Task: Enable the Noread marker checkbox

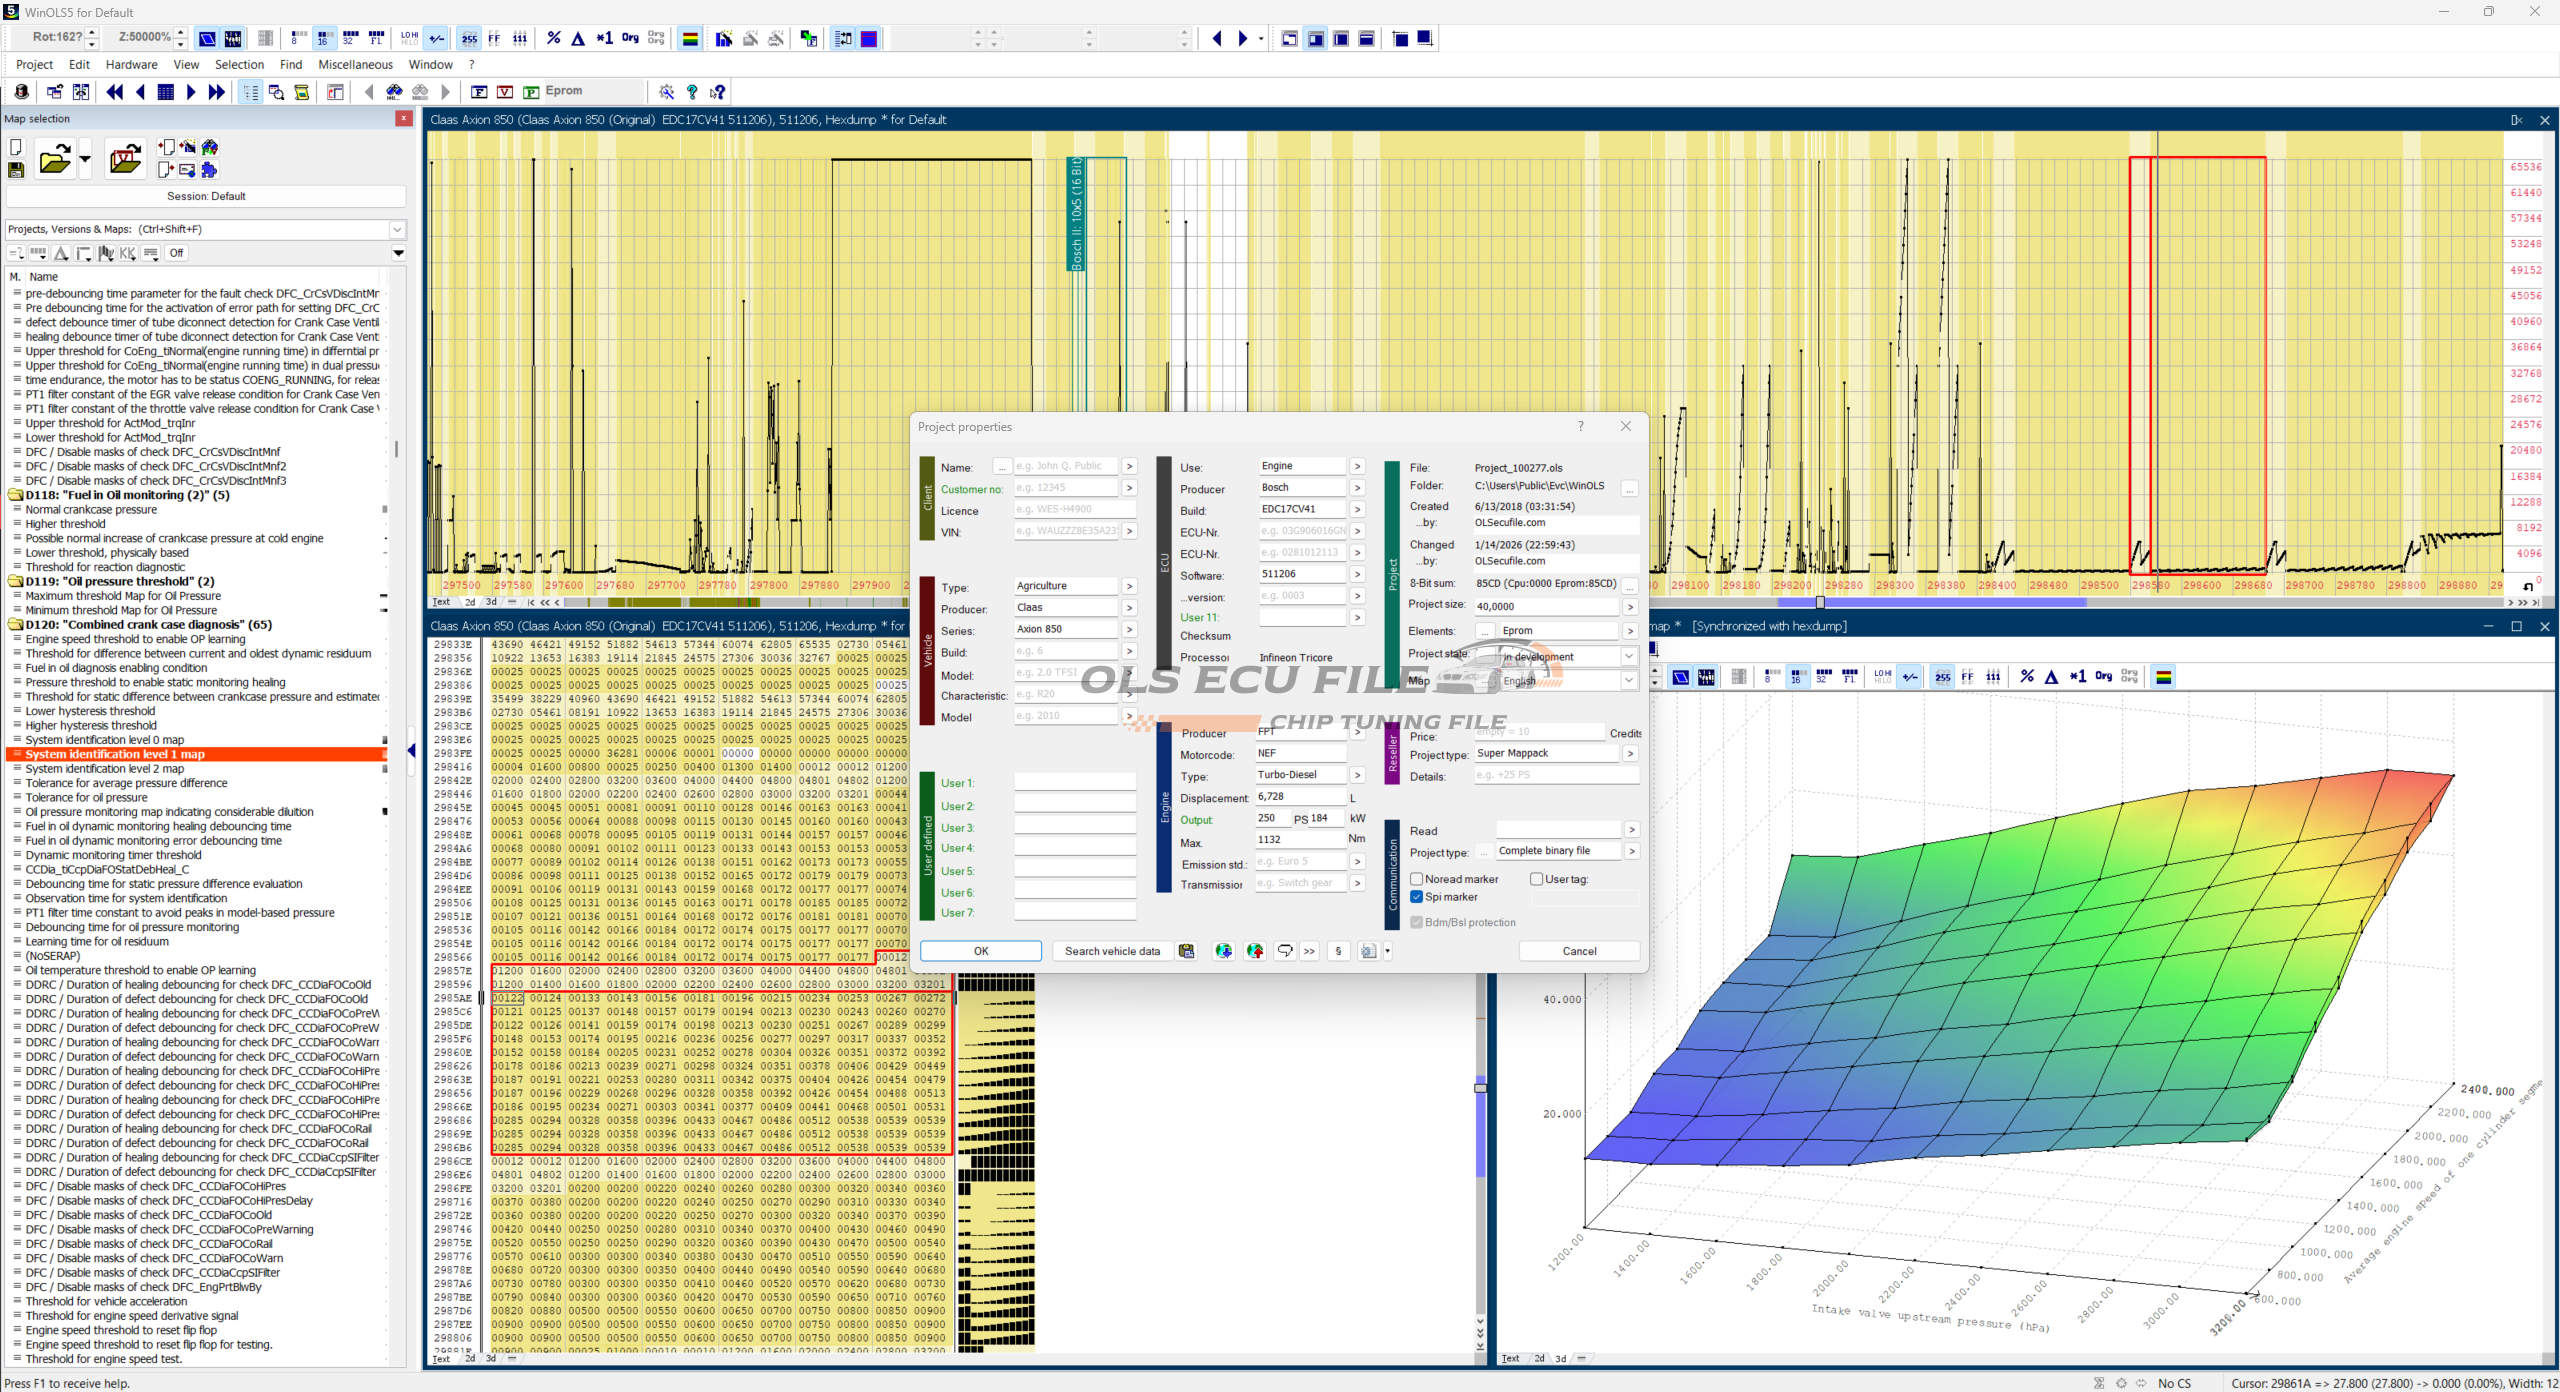Action: pos(1416,879)
